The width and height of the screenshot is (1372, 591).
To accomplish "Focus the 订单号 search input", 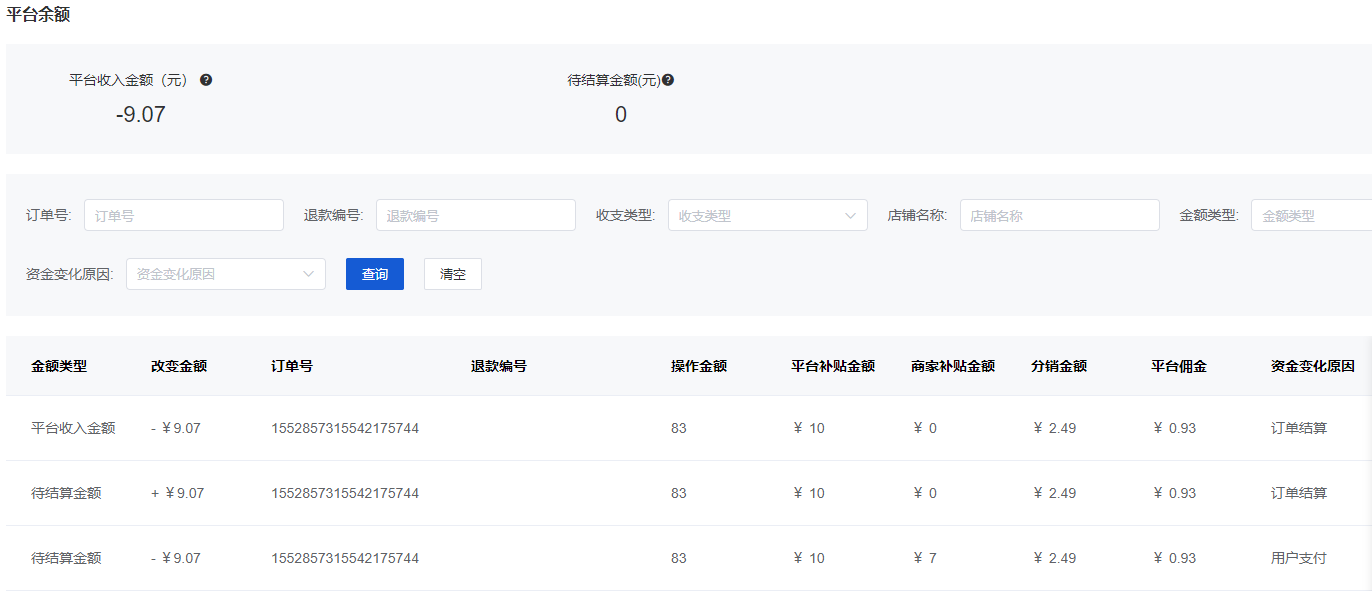I will click(x=184, y=215).
